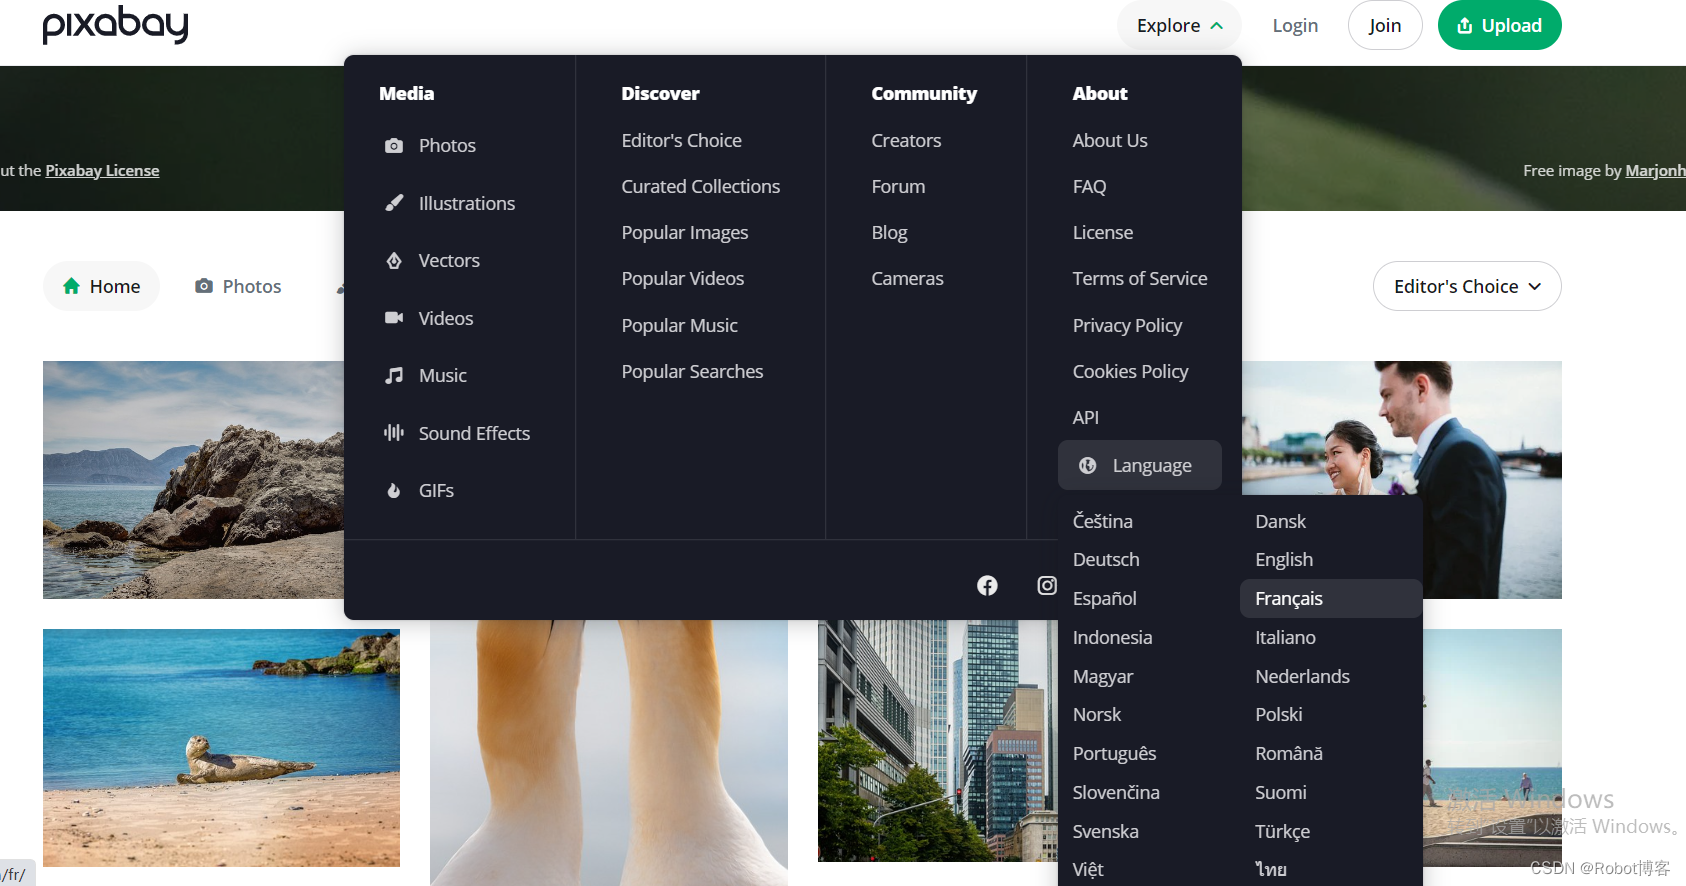Open About Us page
1686x886 pixels.
pos(1110,141)
